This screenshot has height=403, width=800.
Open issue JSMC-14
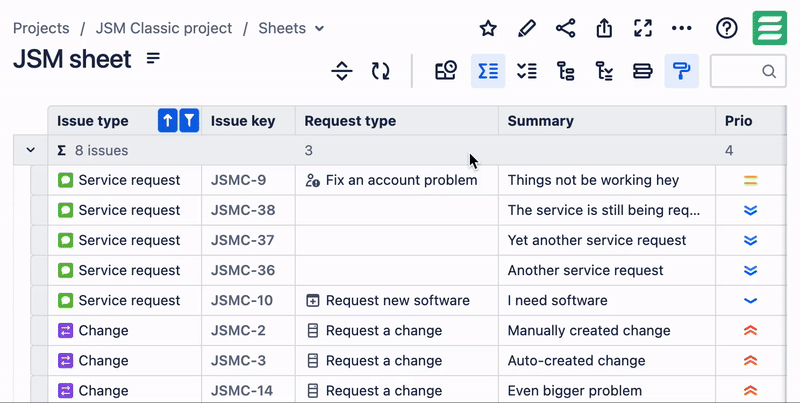[x=242, y=391]
